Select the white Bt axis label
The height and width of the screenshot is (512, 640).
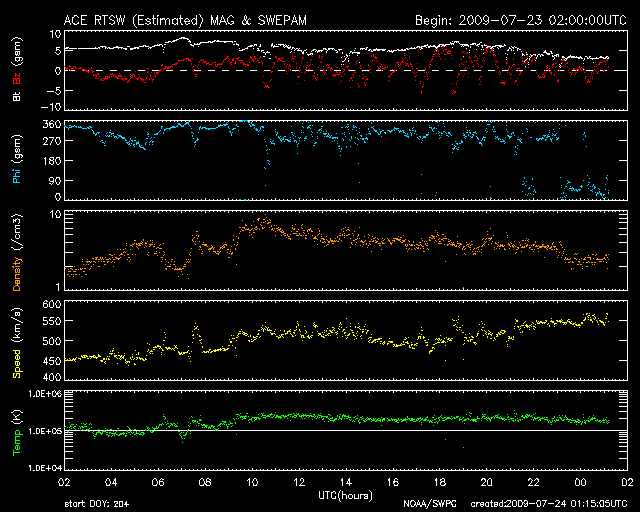[x=14, y=96]
